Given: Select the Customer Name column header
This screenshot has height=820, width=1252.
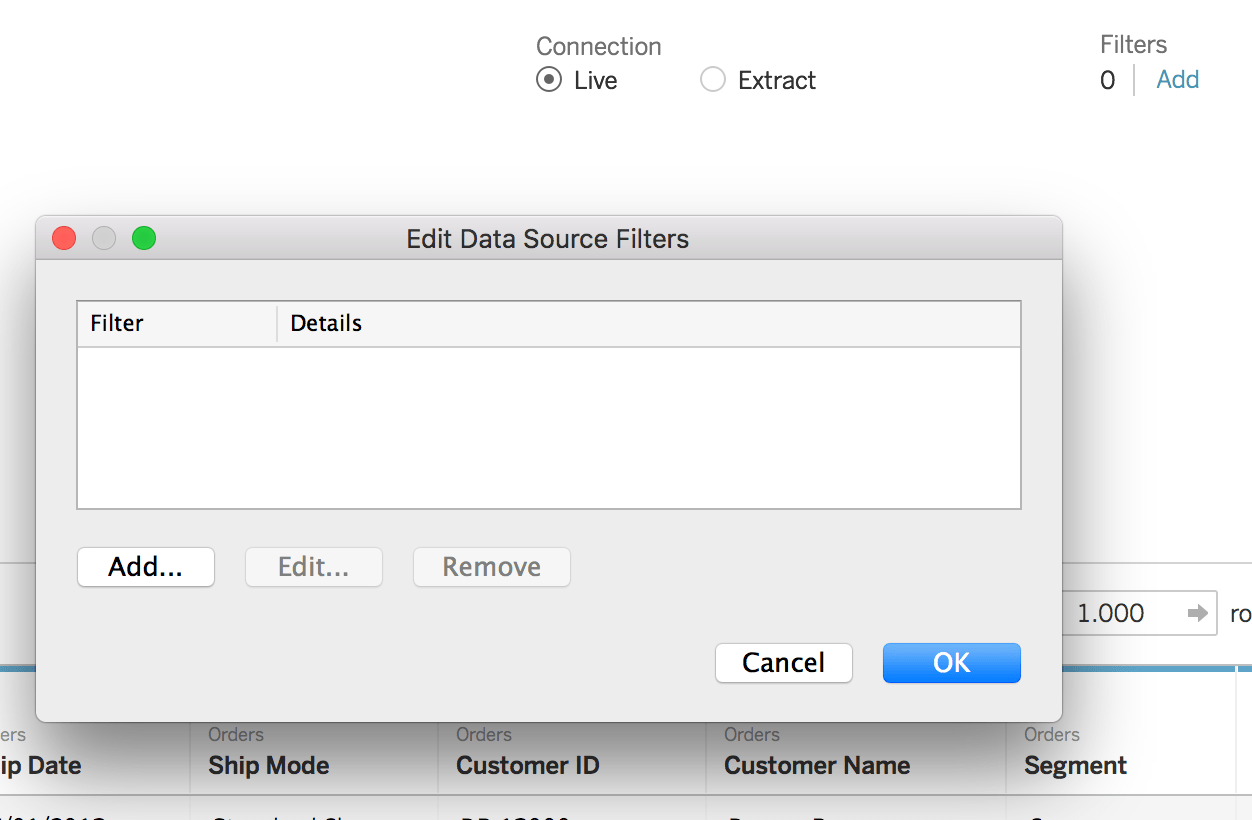Looking at the screenshot, I should [x=817, y=765].
